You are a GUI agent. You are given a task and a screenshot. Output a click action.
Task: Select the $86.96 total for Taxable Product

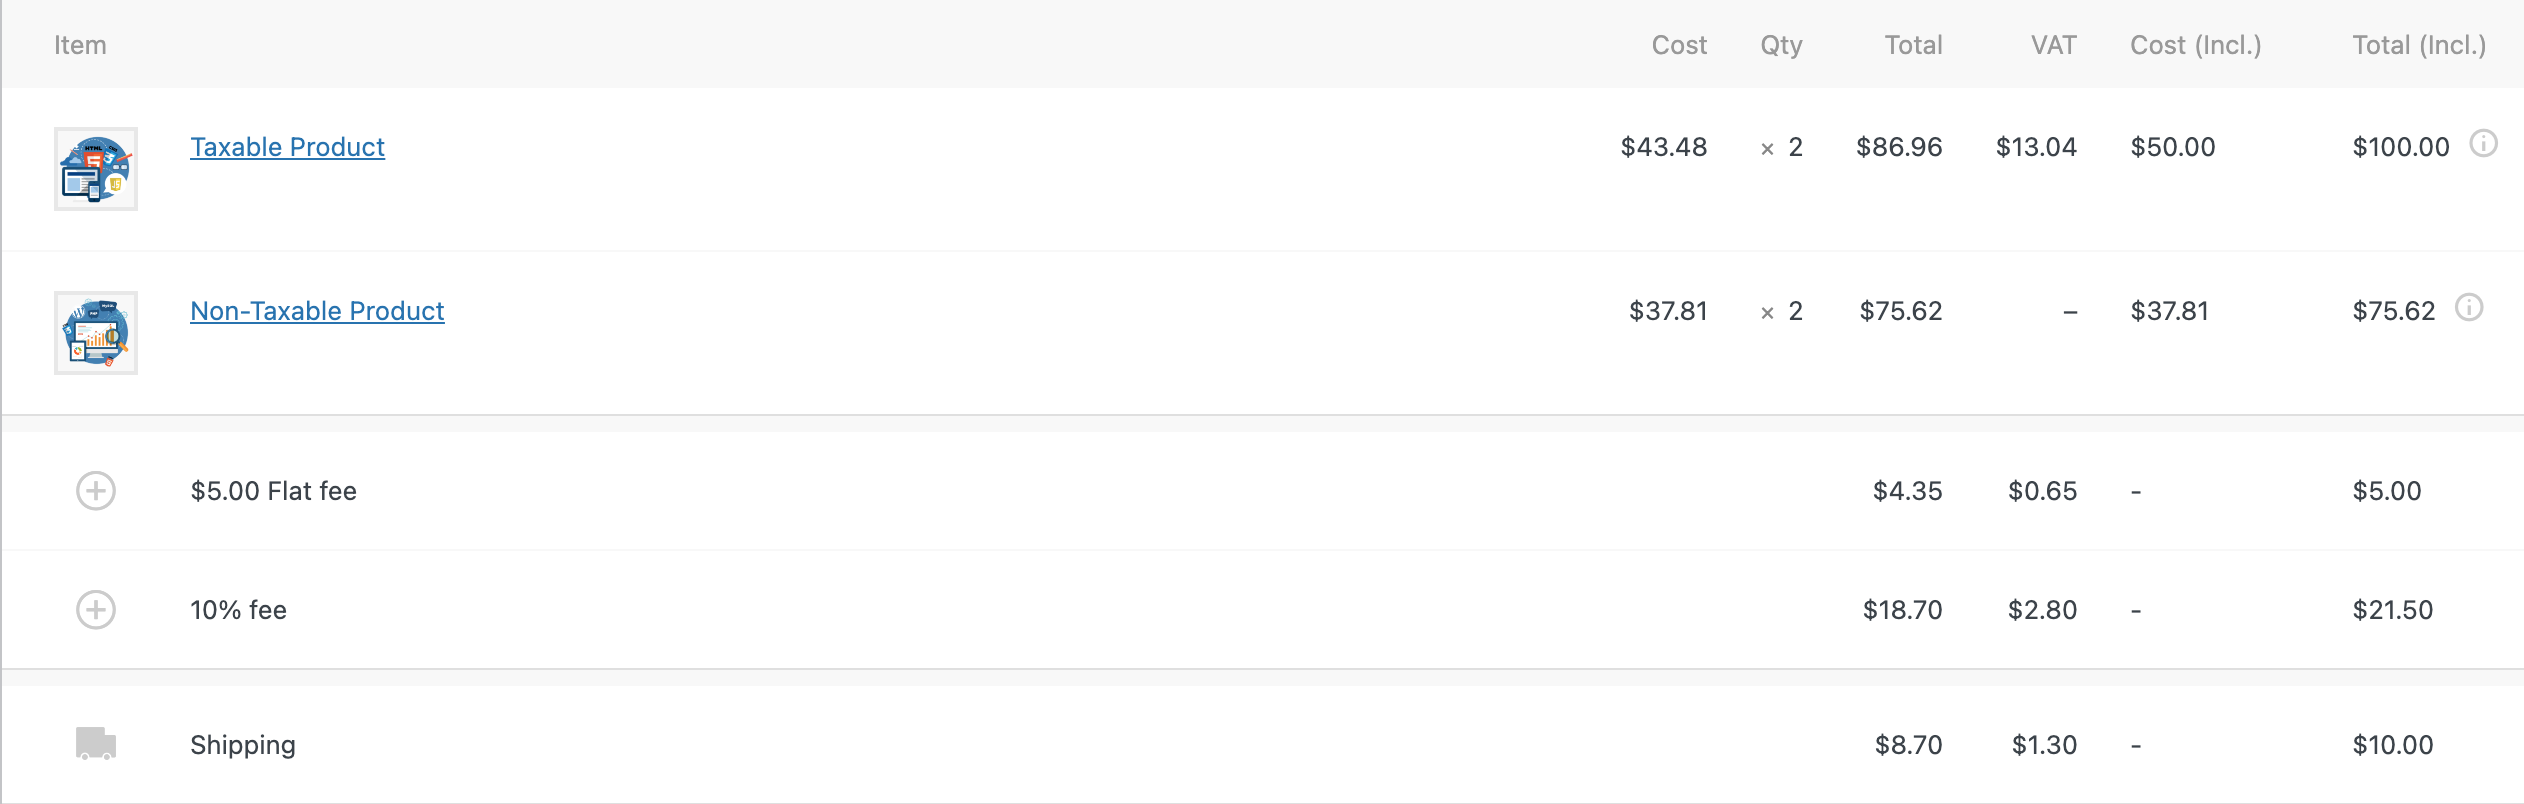pos(1898,146)
